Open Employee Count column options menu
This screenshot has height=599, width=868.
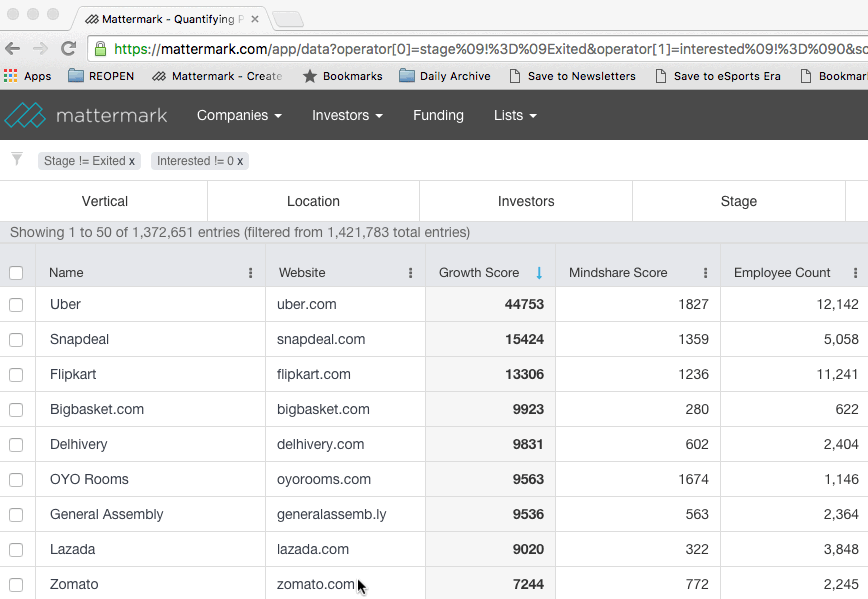point(855,272)
